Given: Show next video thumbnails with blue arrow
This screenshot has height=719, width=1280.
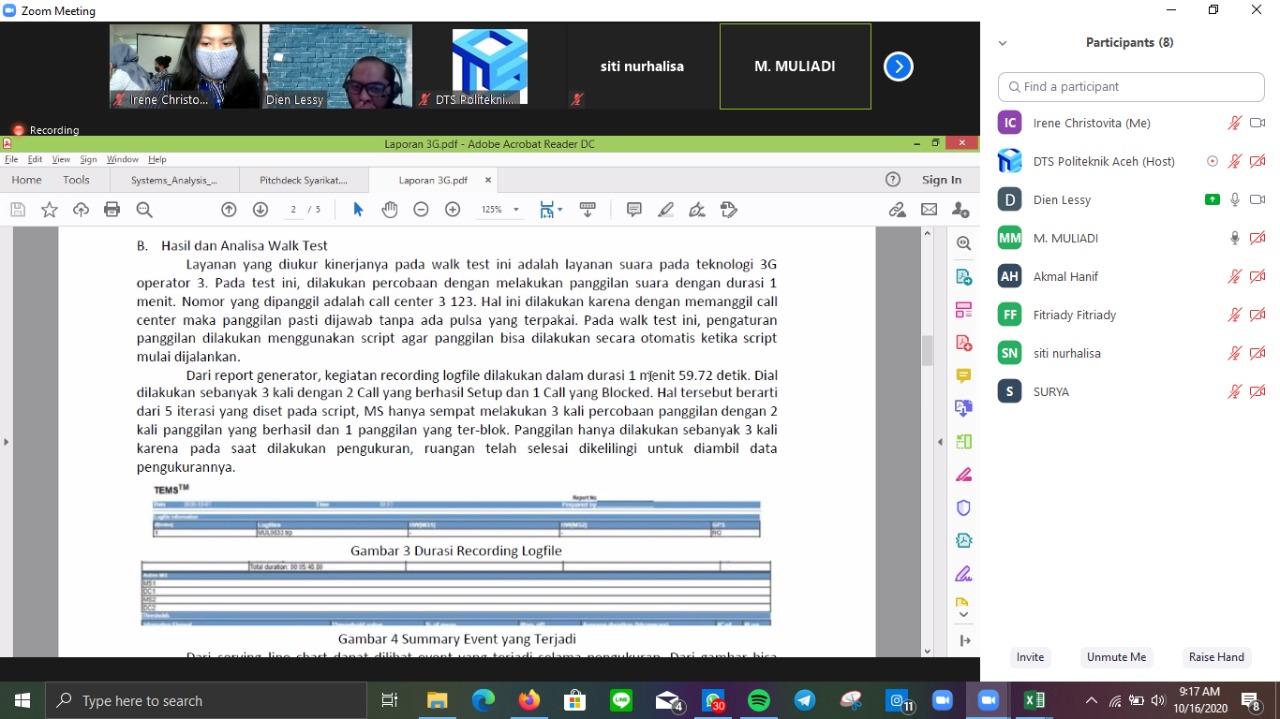Looking at the screenshot, I should tap(898, 66).
